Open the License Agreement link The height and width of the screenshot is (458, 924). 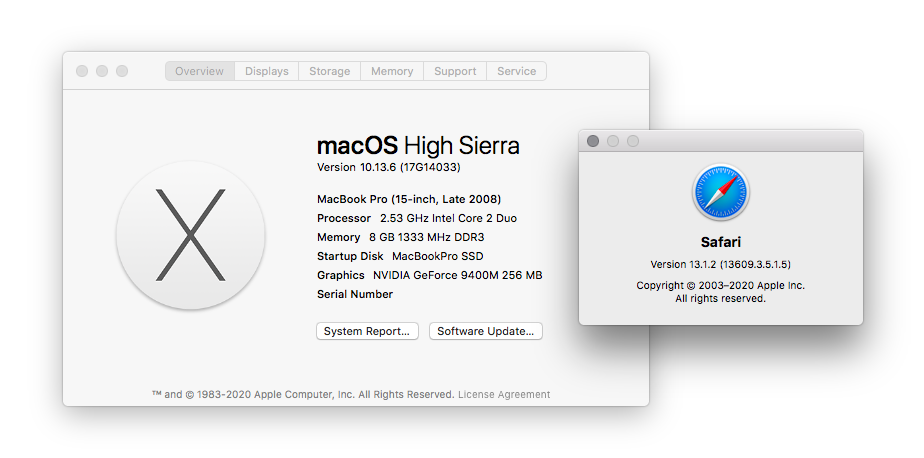[504, 394]
